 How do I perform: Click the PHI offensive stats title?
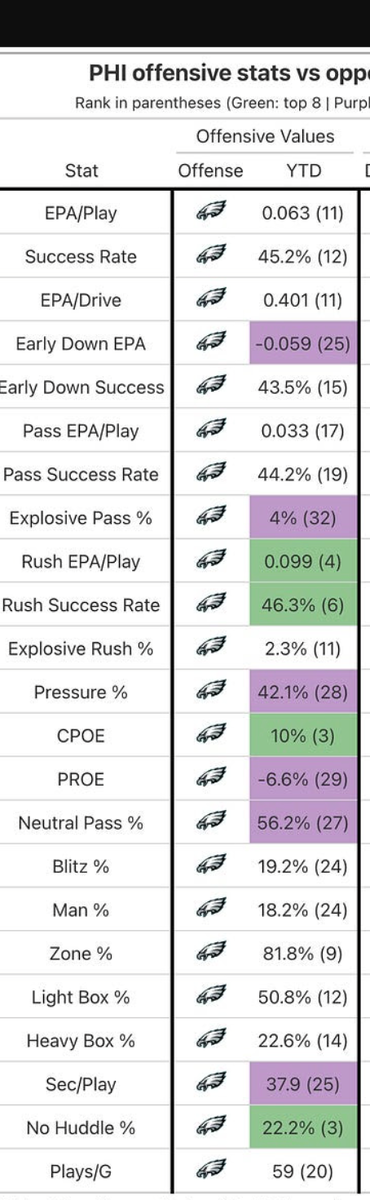[229, 73]
